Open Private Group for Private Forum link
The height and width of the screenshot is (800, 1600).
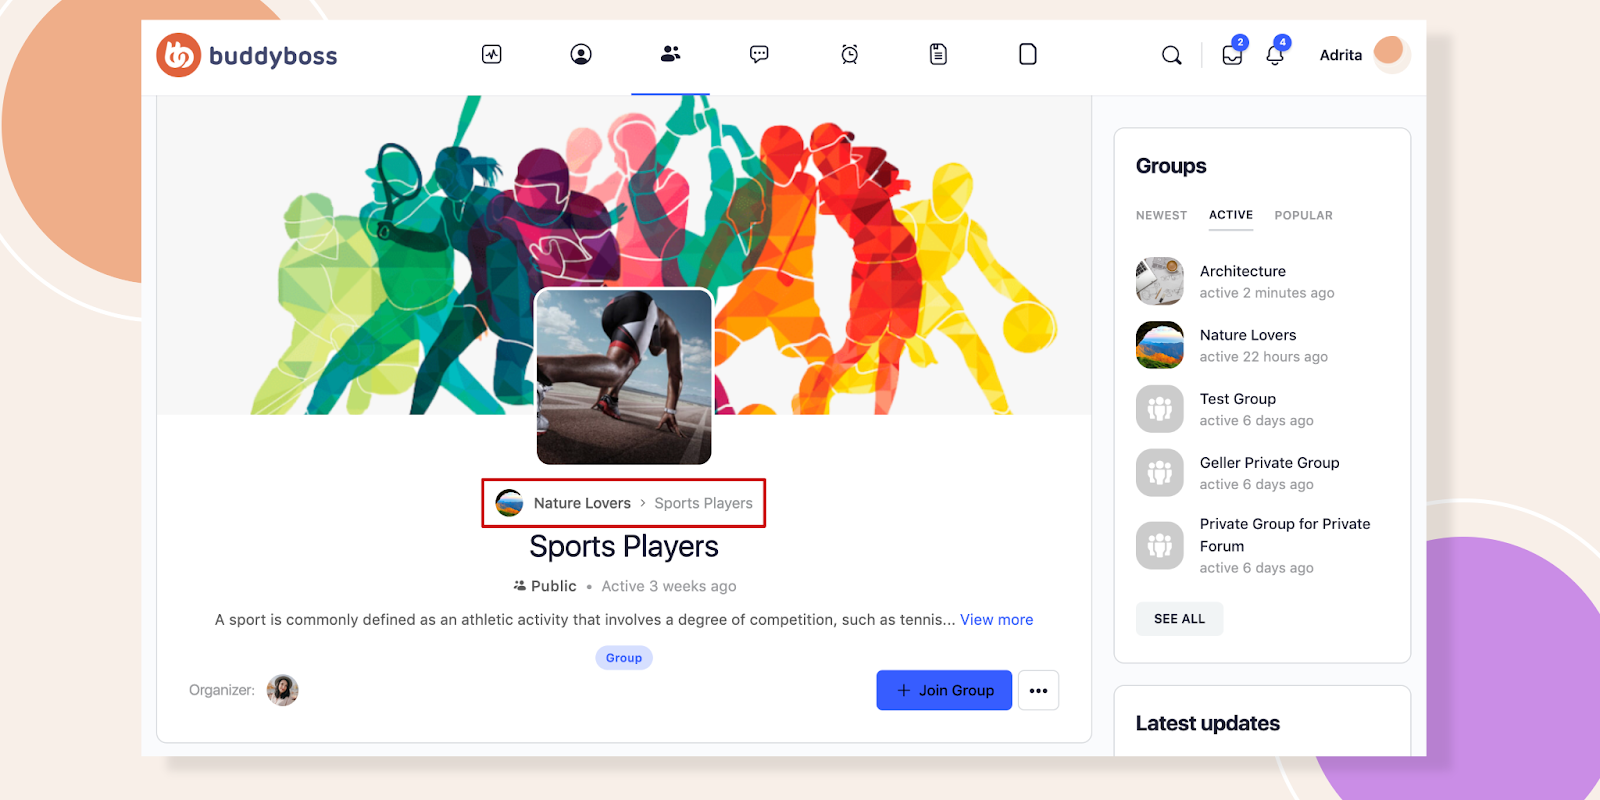click(x=1285, y=535)
